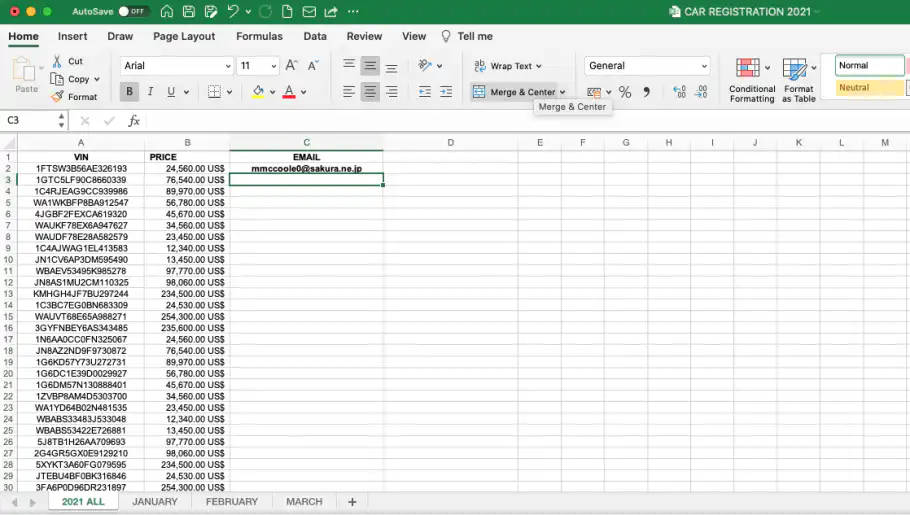Open the Insert ribbon tab
The height and width of the screenshot is (515, 910).
(x=73, y=36)
